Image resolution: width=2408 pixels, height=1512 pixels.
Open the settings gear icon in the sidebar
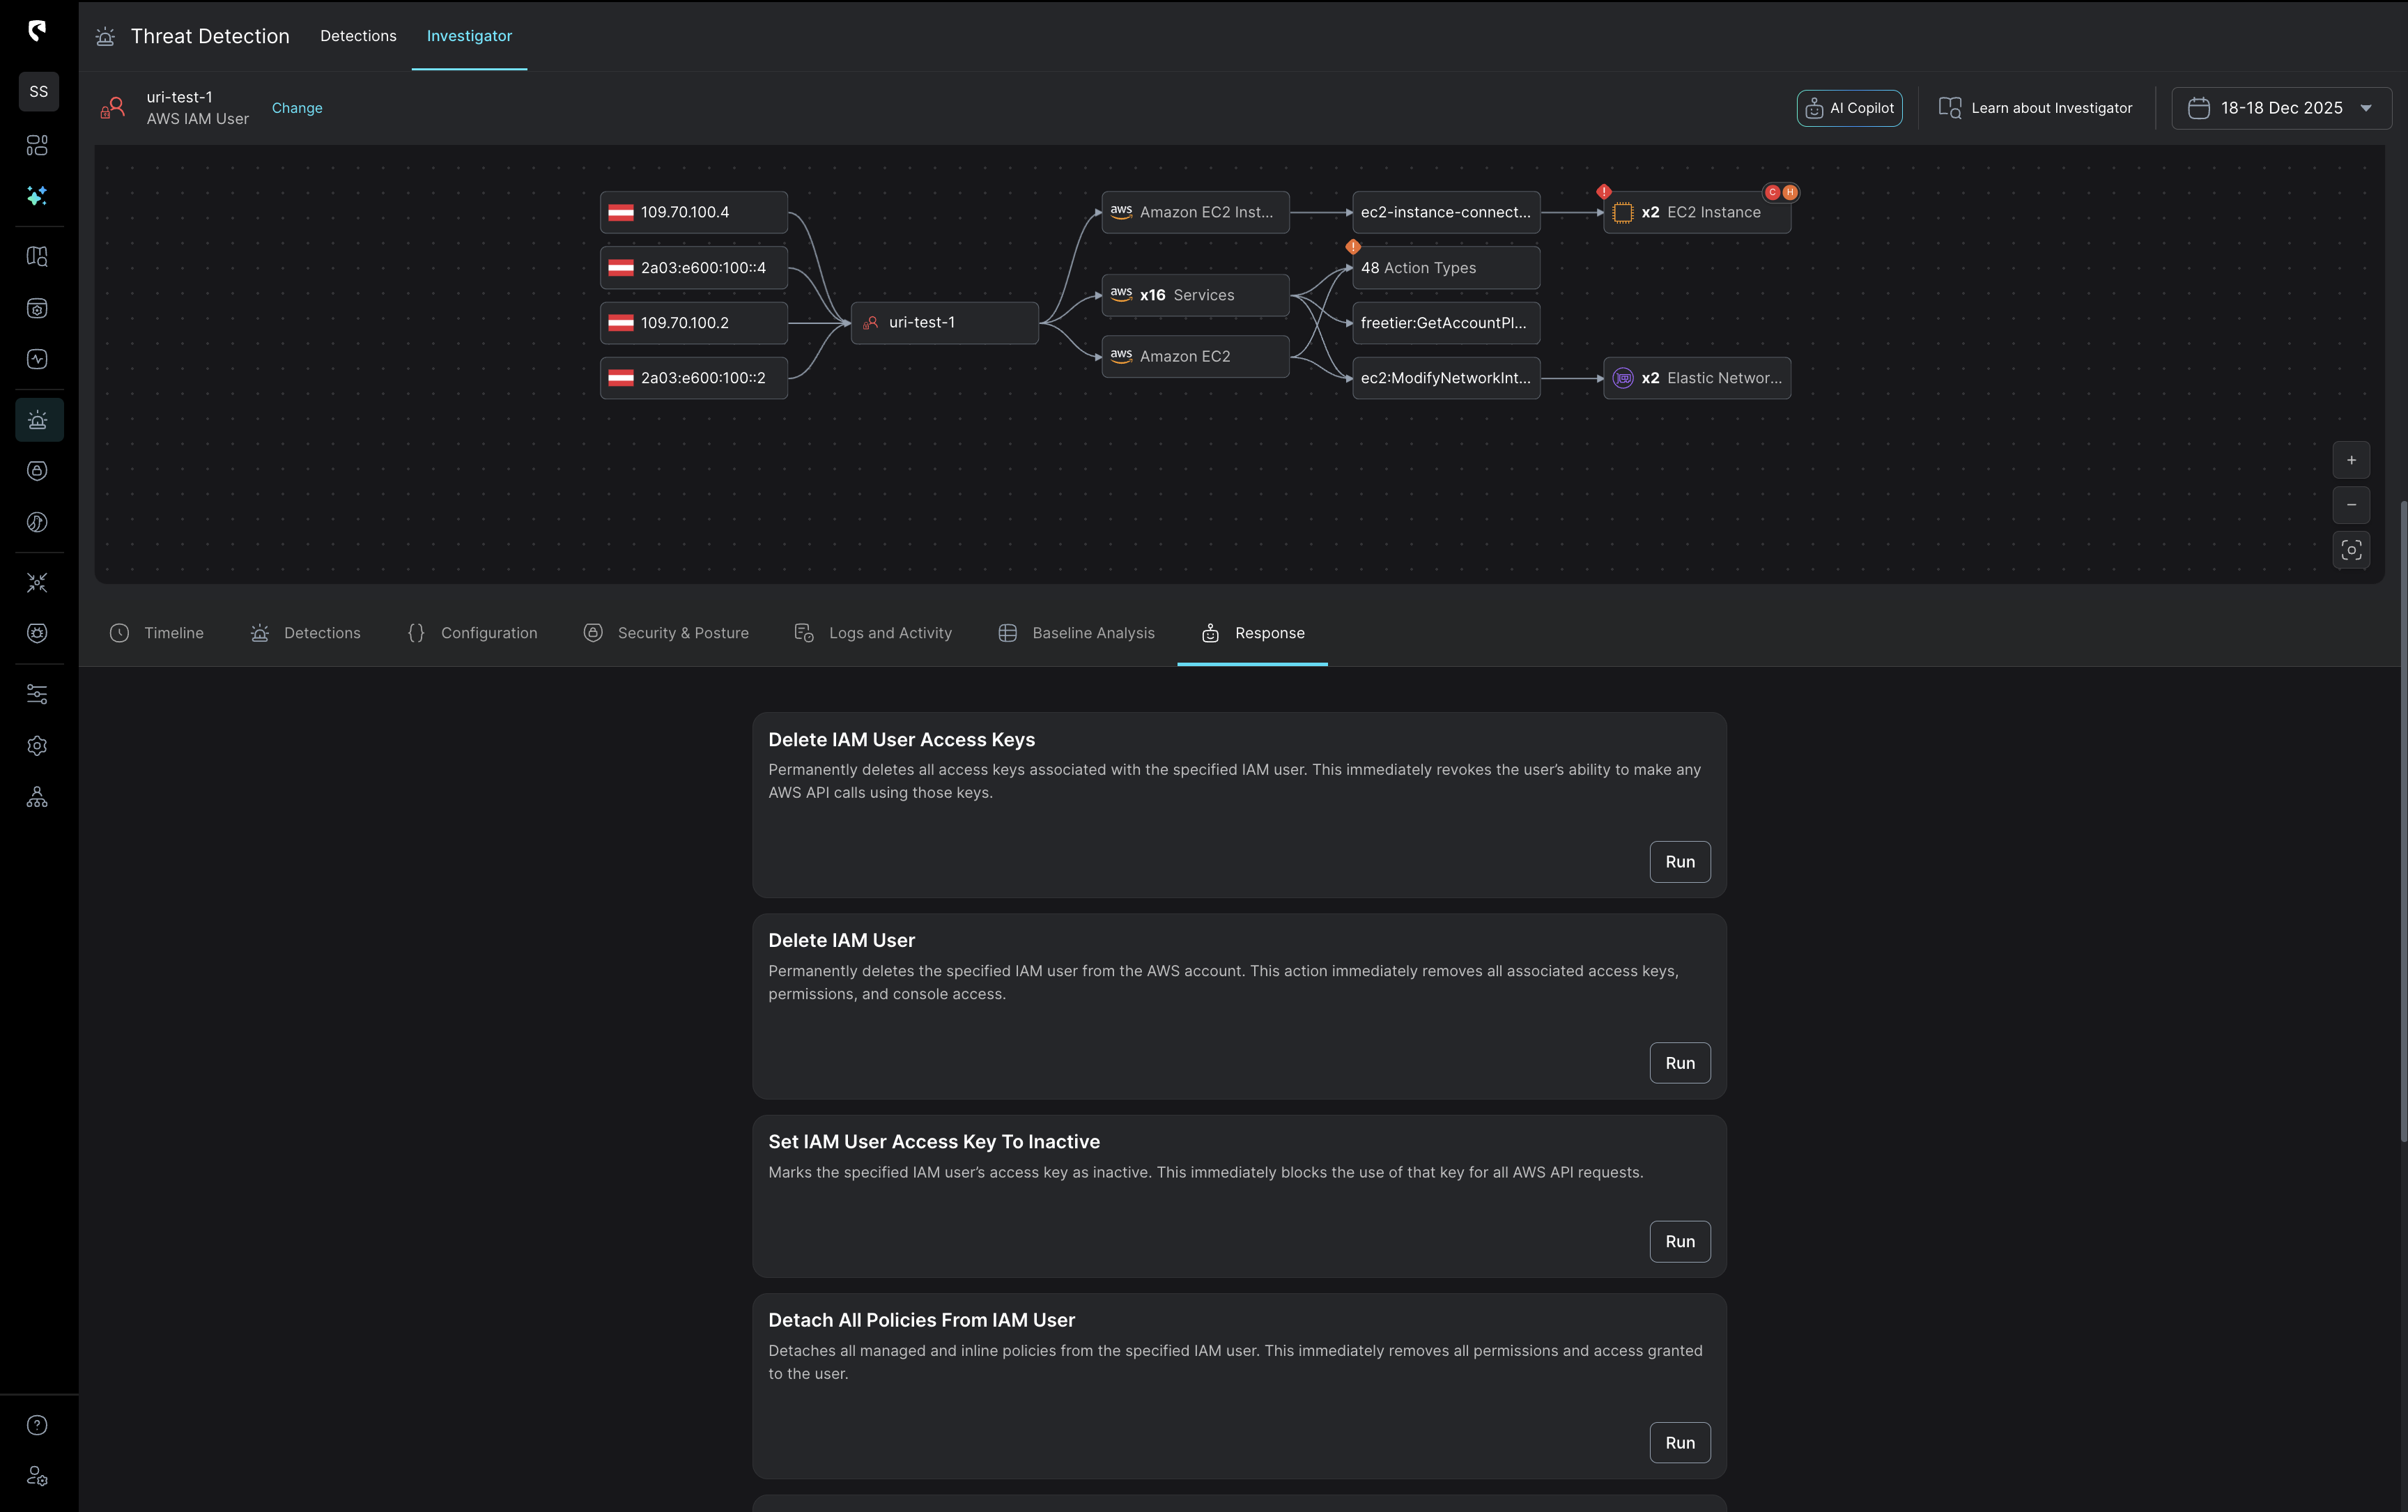[x=38, y=746]
